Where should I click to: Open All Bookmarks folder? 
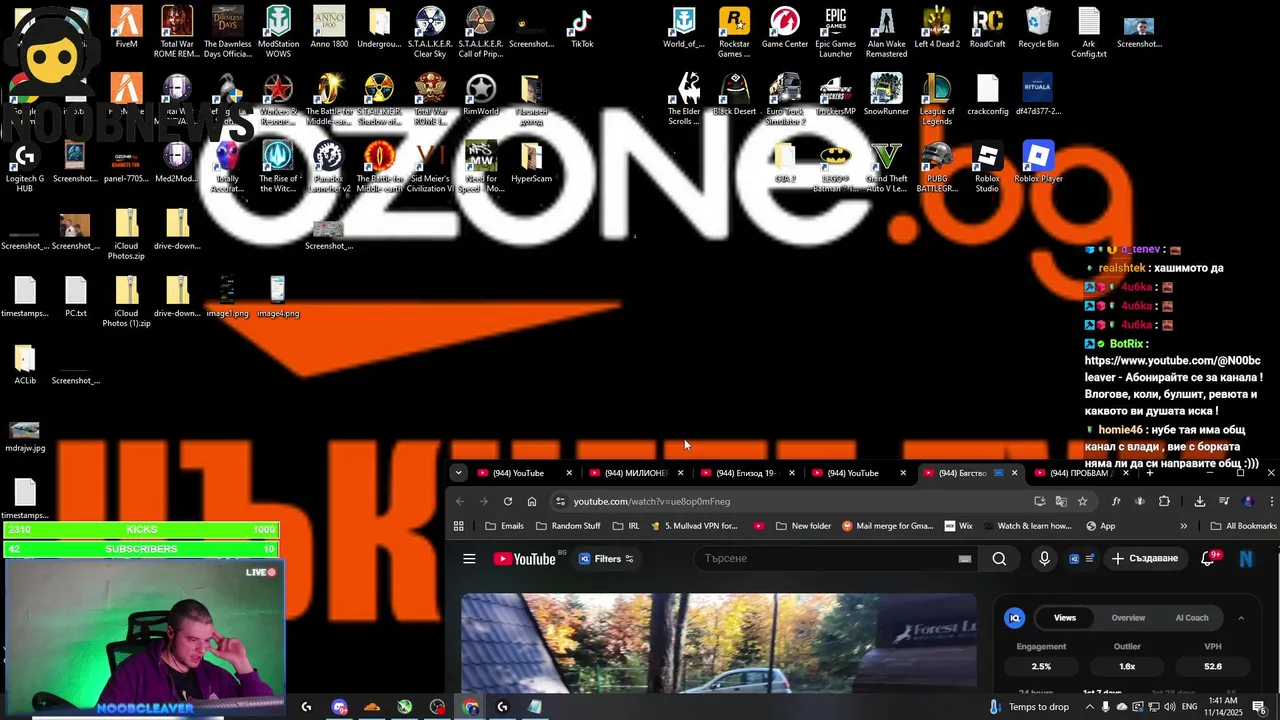pos(1243,526)
